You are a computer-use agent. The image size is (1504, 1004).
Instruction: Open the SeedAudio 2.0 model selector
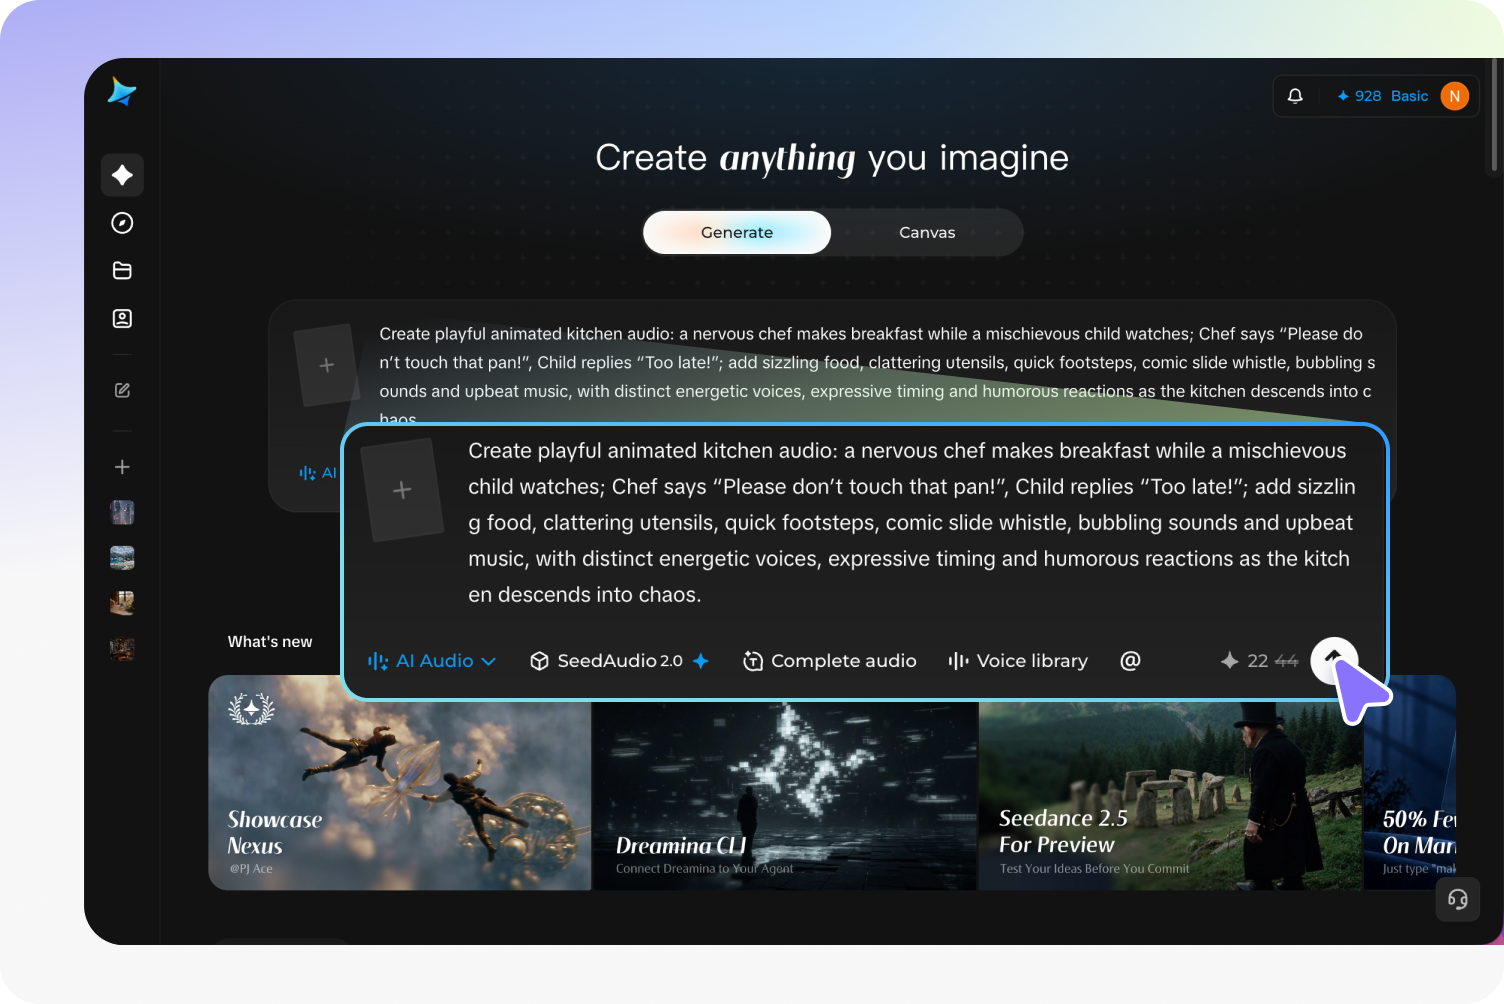[x=619, y=661]
